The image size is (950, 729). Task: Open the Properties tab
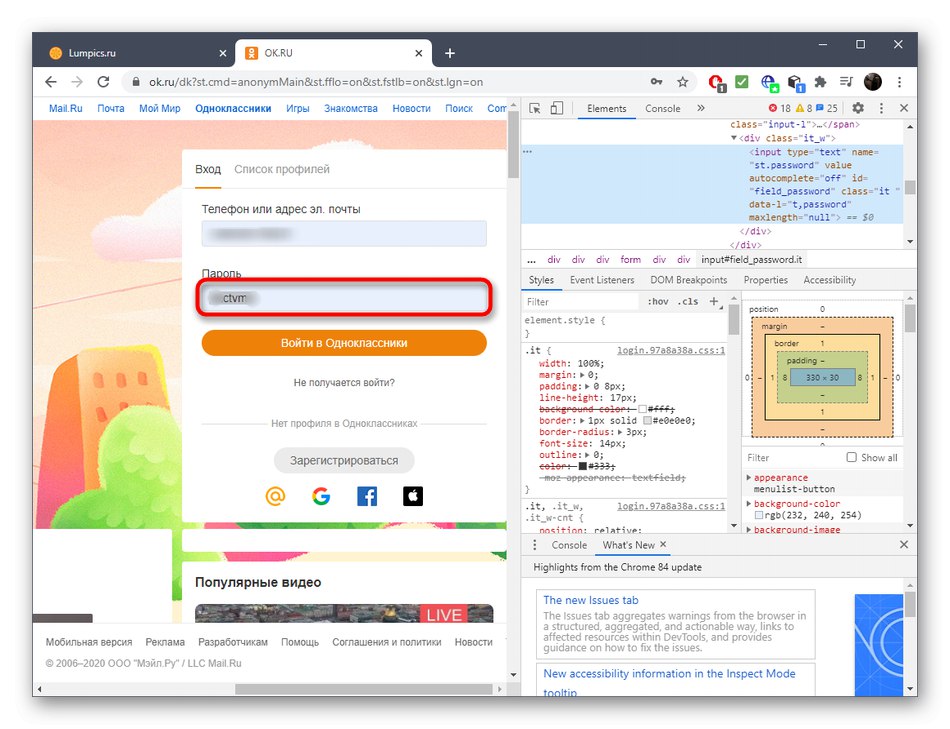pos(765,280)
